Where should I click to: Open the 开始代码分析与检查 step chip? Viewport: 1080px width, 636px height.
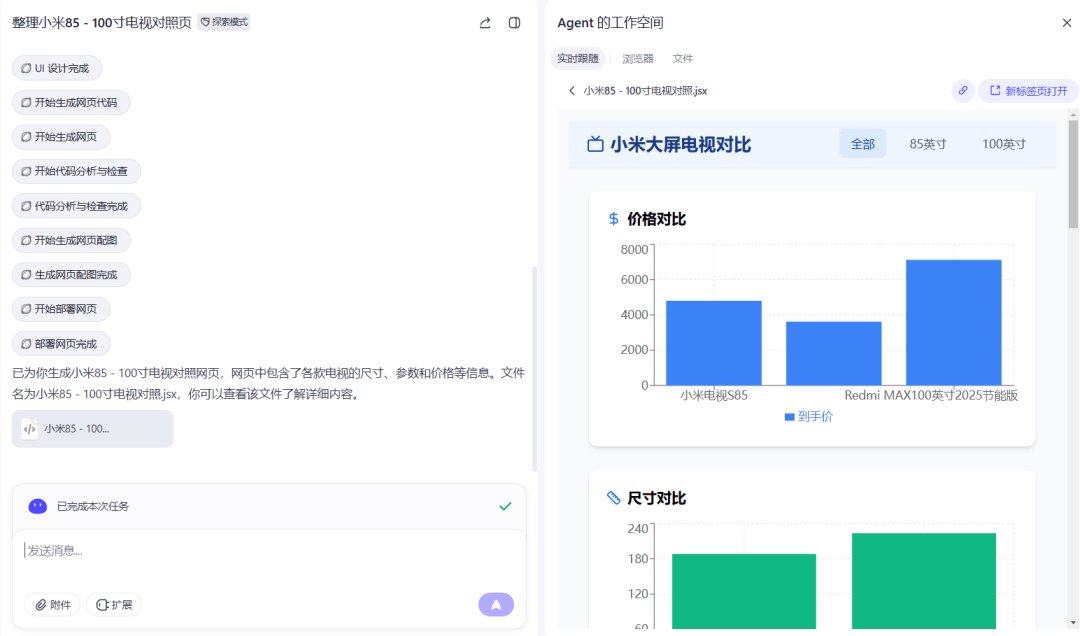[x=76, y=172]
